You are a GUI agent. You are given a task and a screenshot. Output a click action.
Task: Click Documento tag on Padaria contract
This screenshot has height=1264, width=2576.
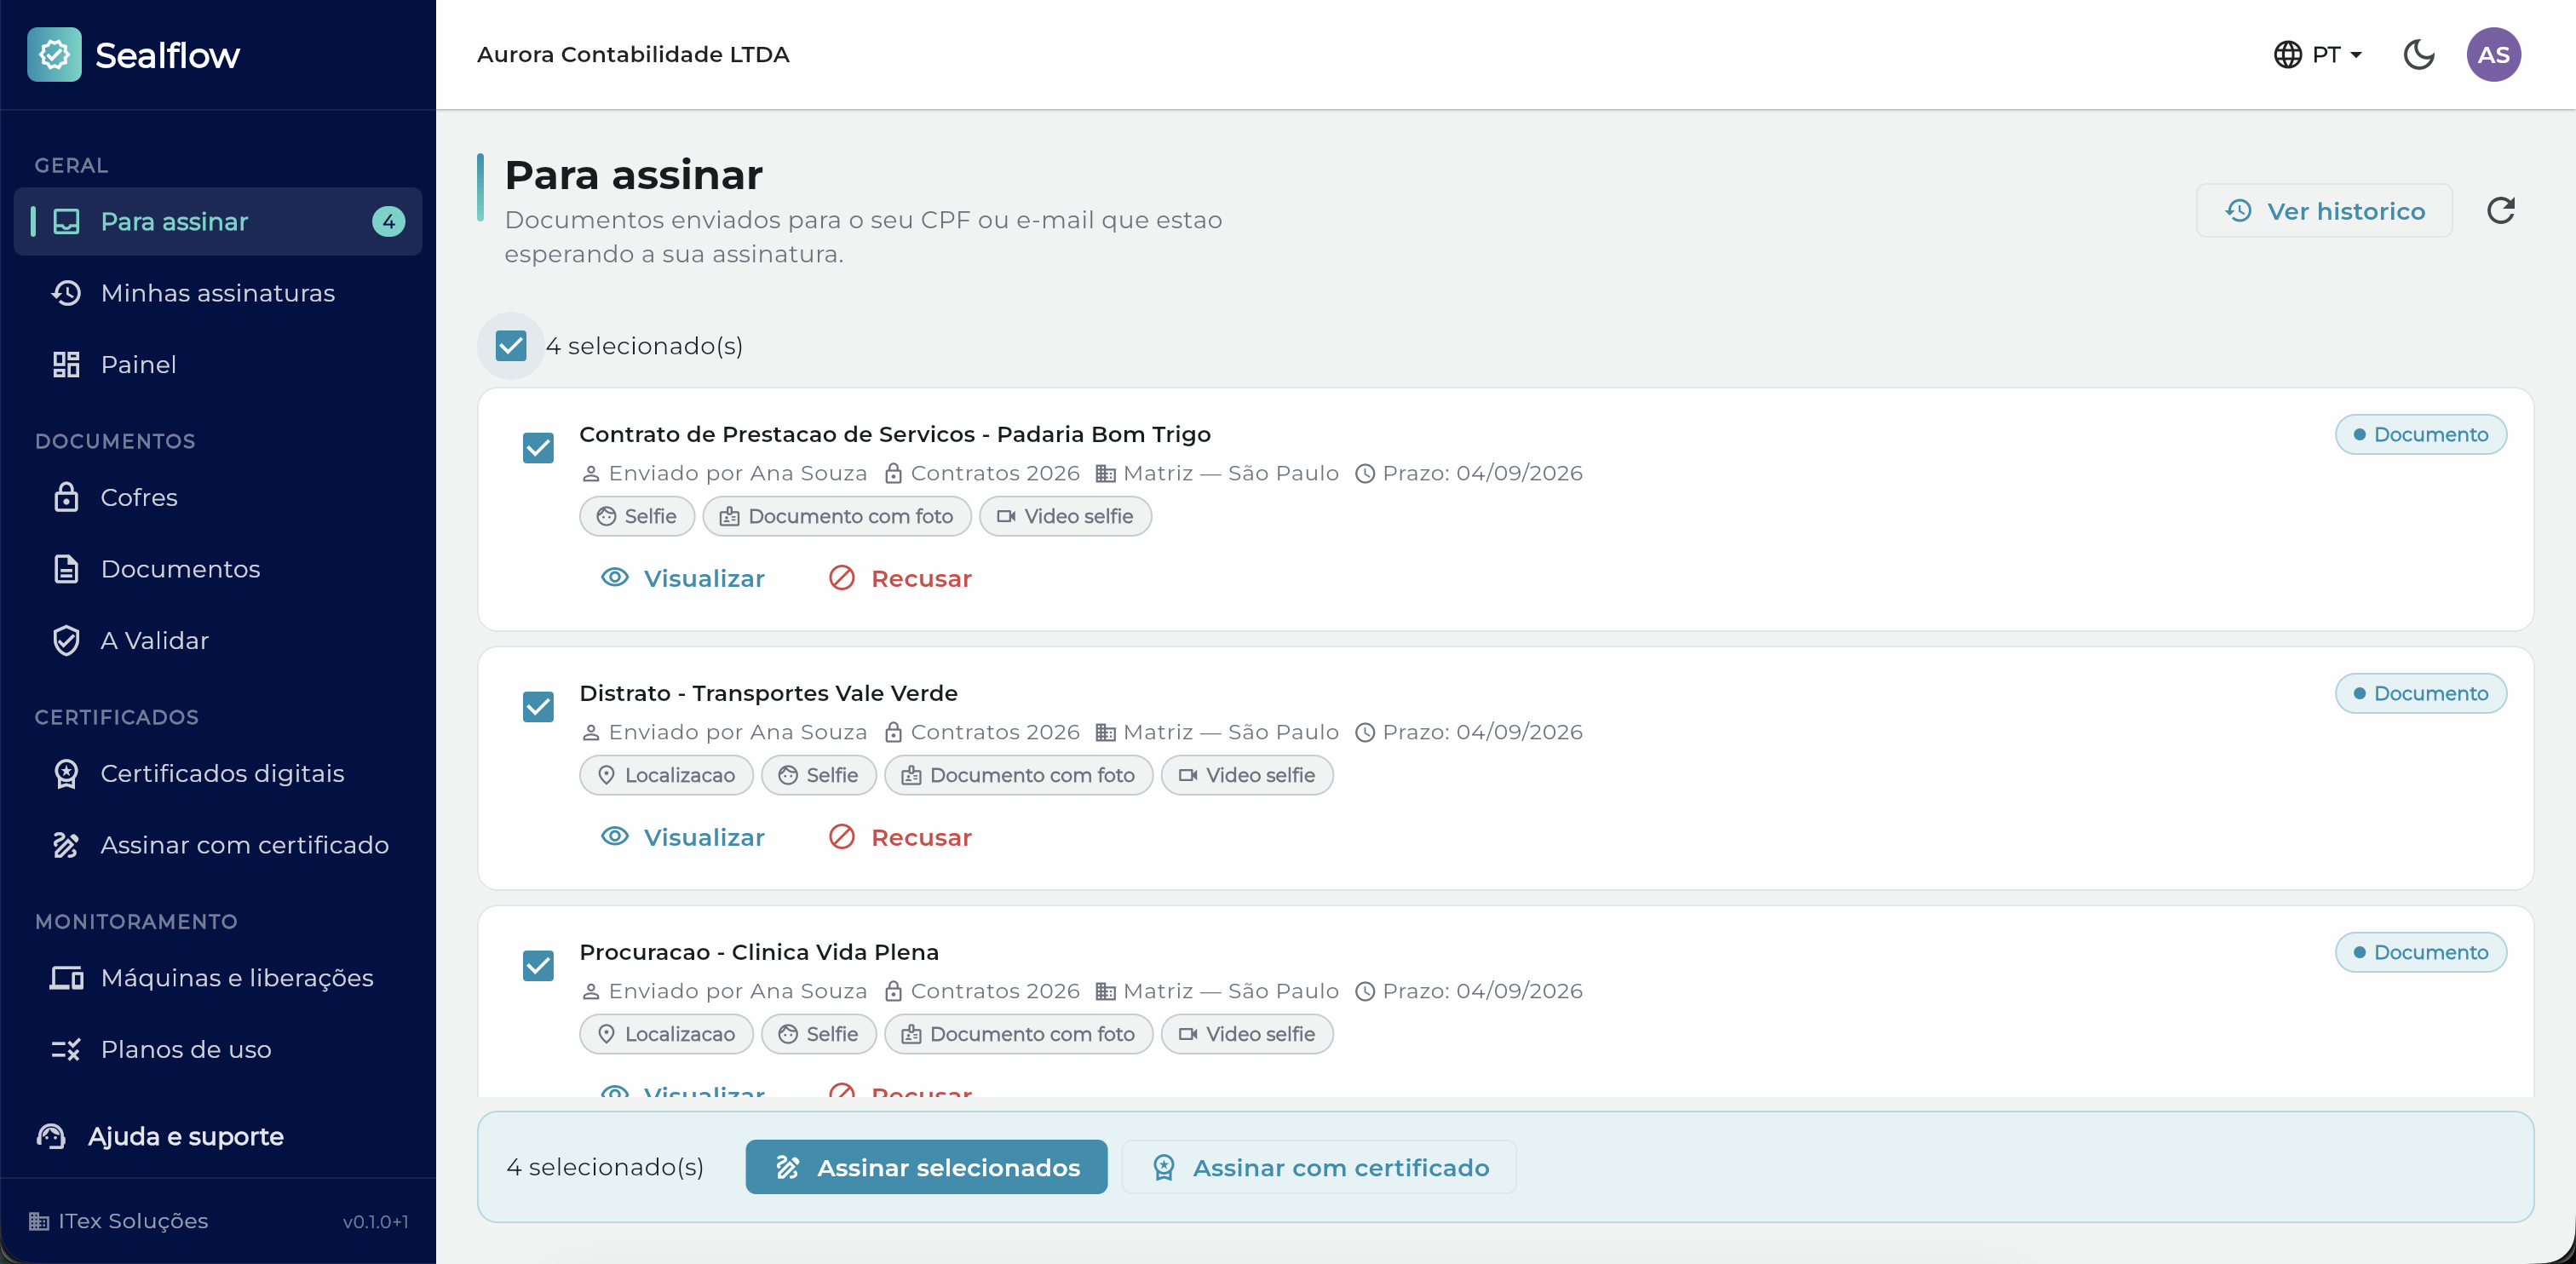pyautogui.click(x=2420, y=434)
